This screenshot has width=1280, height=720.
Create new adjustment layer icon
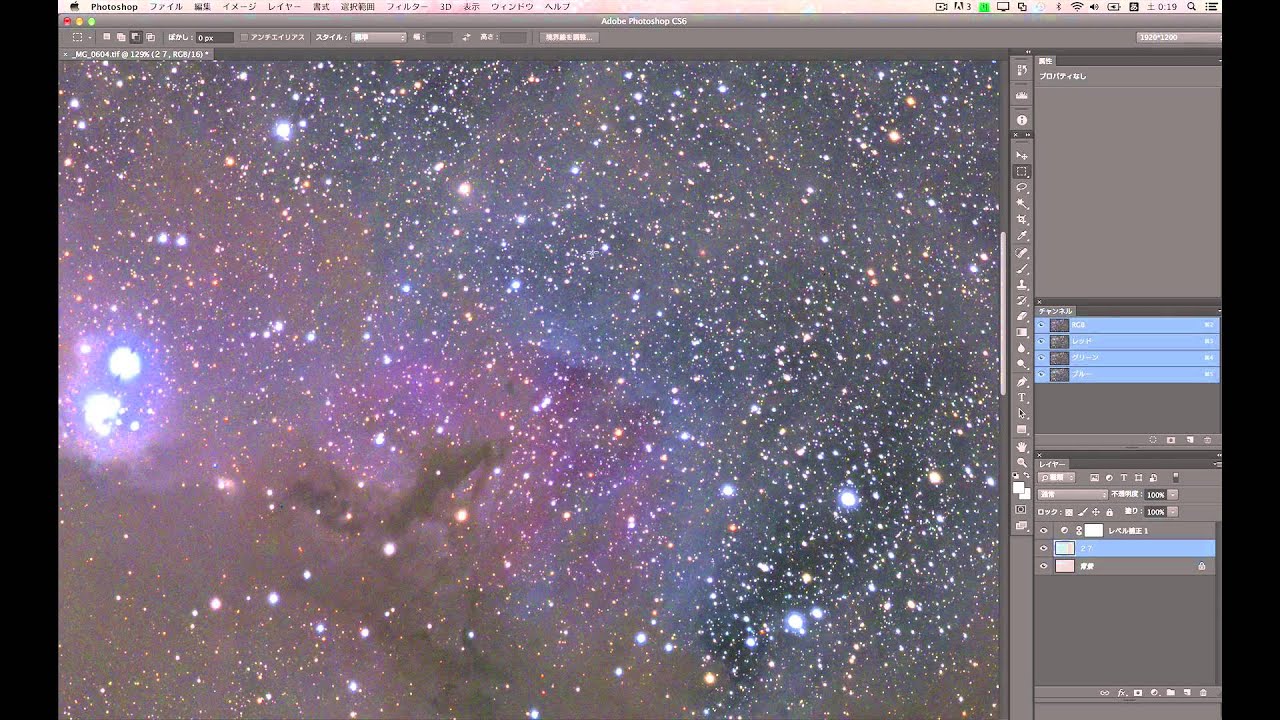(x=1154, y=692)
